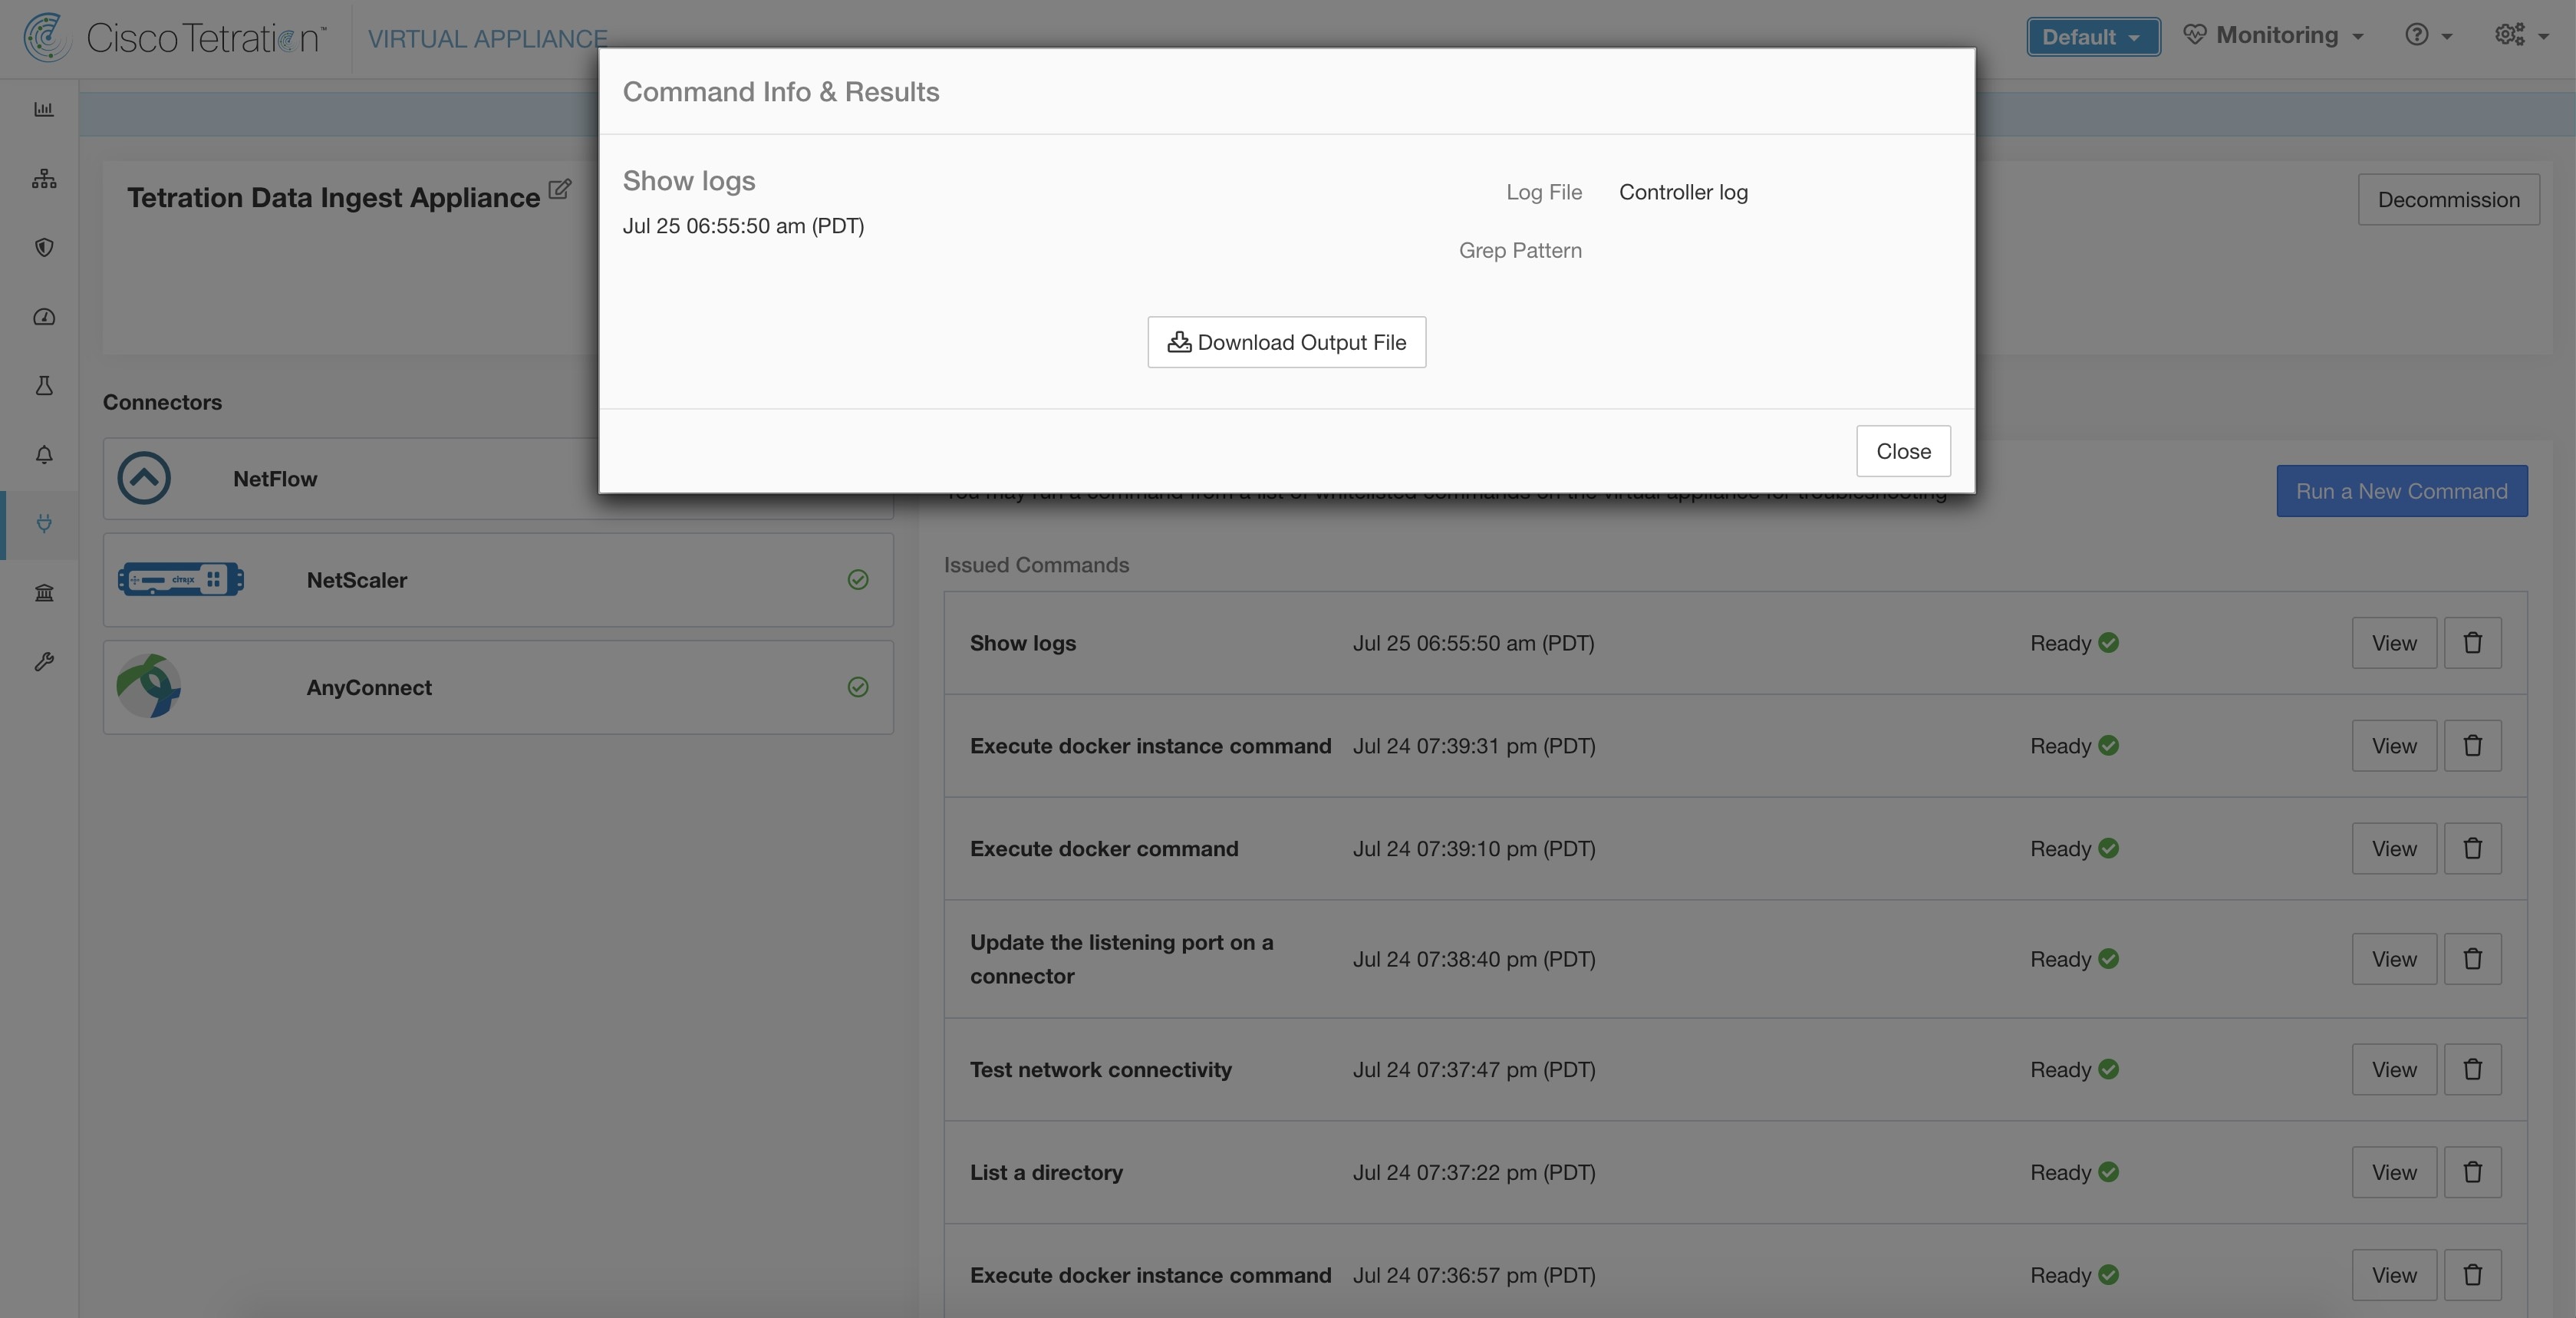
Task: Delete the Test network connectivity command
Action: 2473,1069
